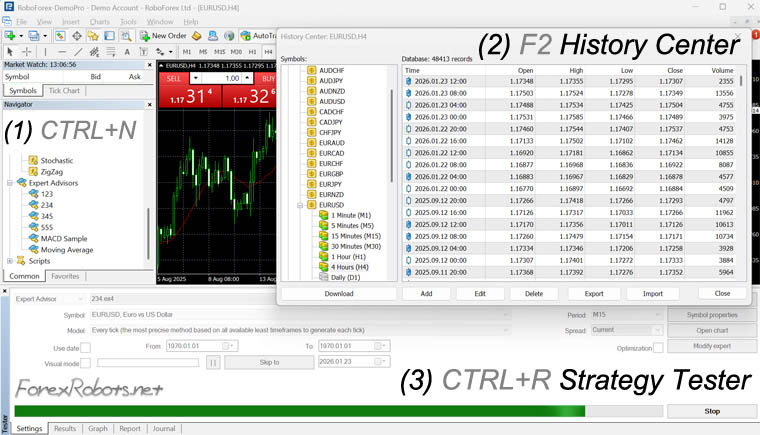Open the Charts menu
760x435 pixels.
point(100,22)
